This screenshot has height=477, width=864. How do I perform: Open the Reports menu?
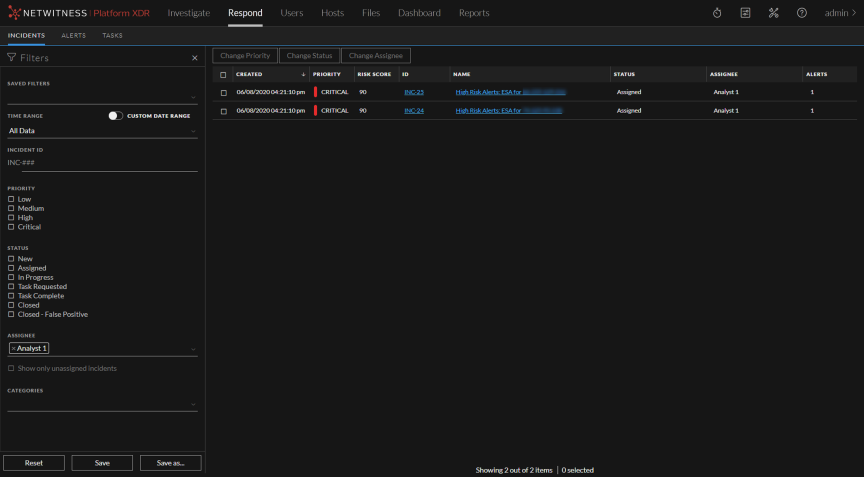point(474,13)
